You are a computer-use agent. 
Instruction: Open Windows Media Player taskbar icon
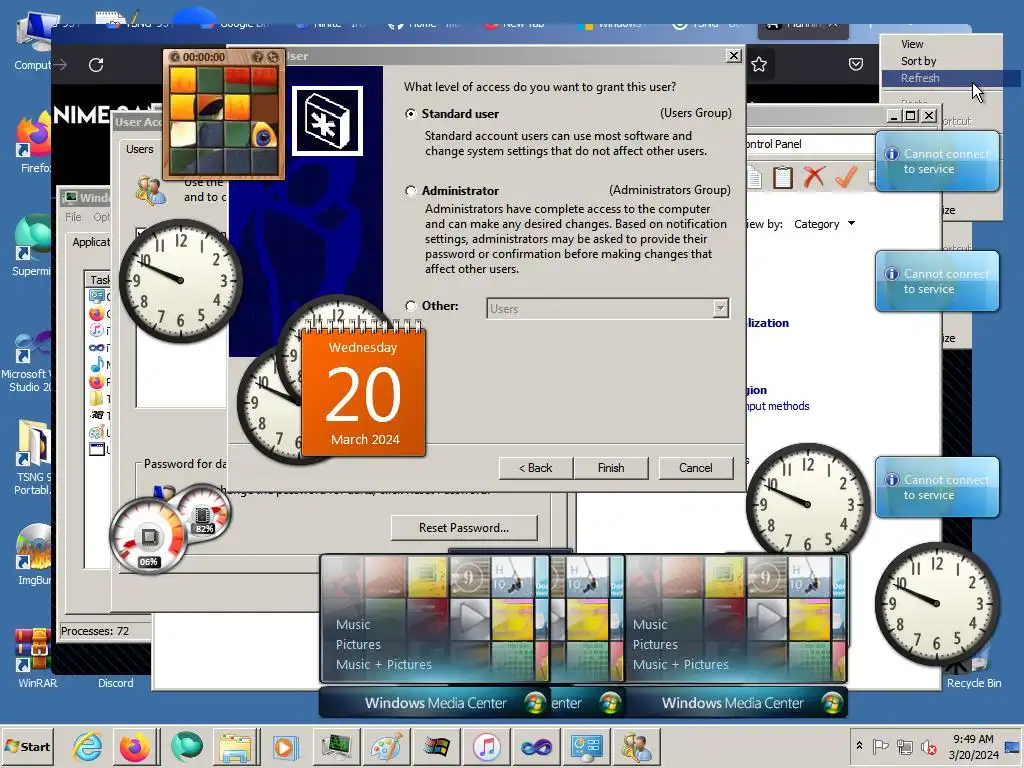tap(285, 746)
